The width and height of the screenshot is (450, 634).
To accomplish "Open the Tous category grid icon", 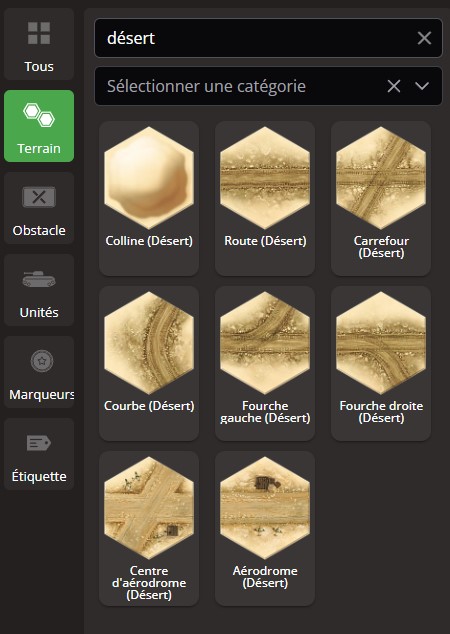I will [x=39, y=44].
